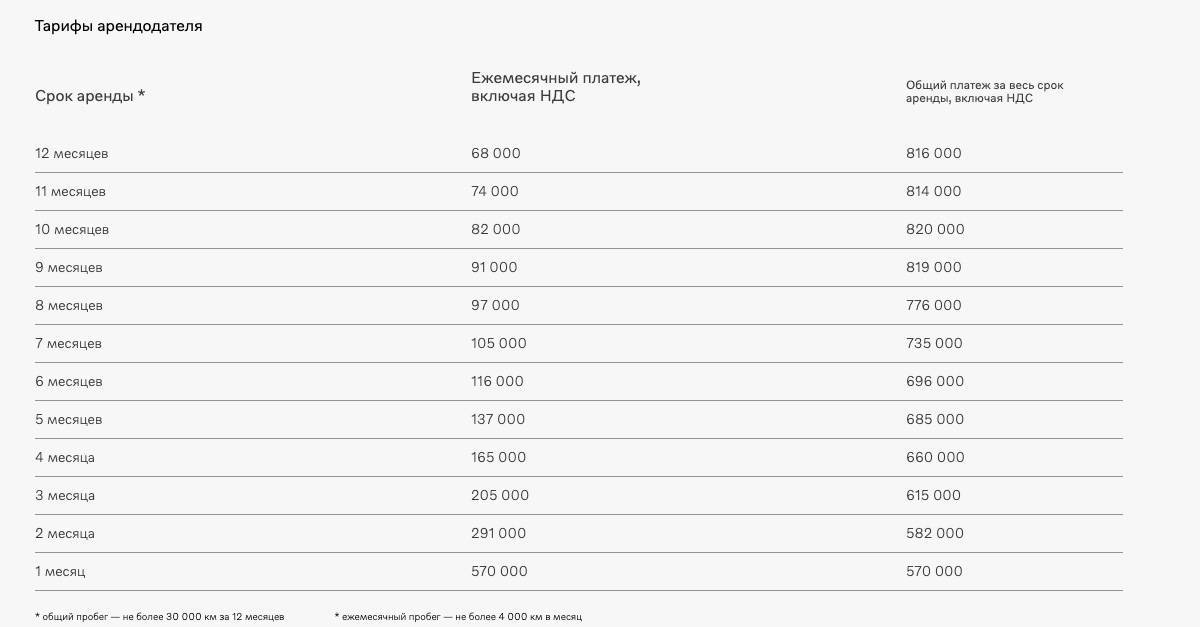Click the "Тарифы арендодателя" heading
1200x627 pixels.
(118, 27)
